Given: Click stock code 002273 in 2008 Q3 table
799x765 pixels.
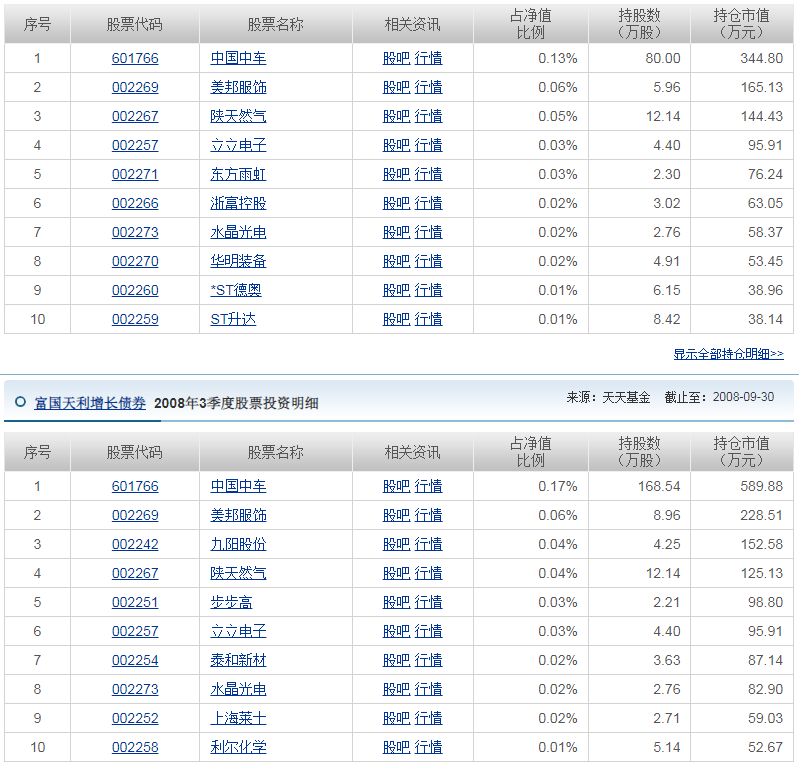Looking at the screenshot, I should pyautogui.click(x=135, y=690).
